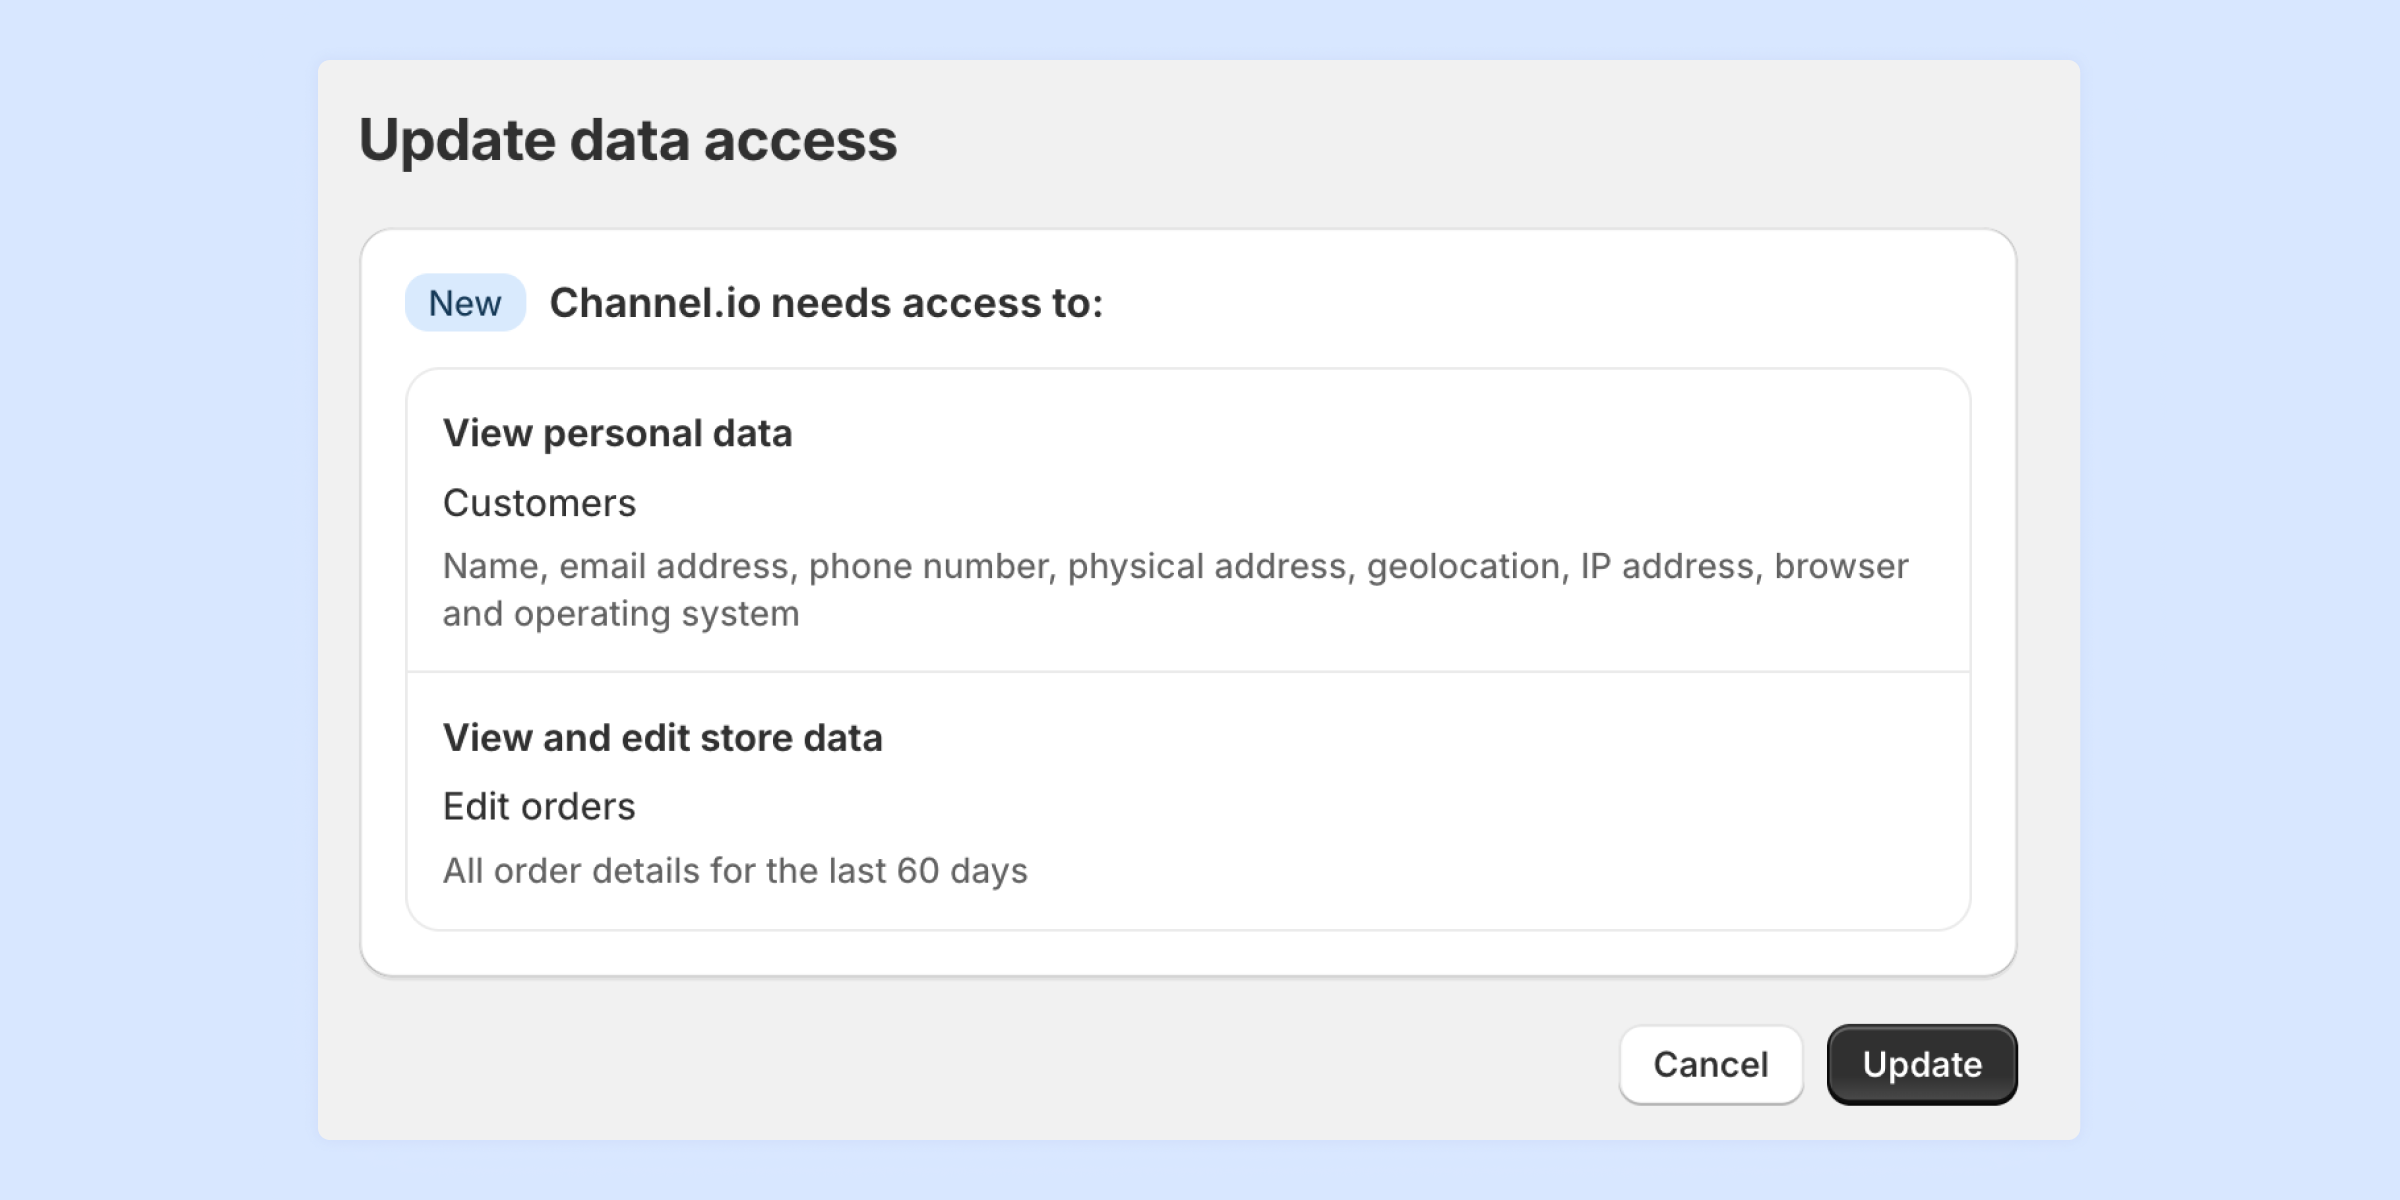Click the Update button
The height and width of the screenshot is (1200, 2400).
tap(1921, 1064)
